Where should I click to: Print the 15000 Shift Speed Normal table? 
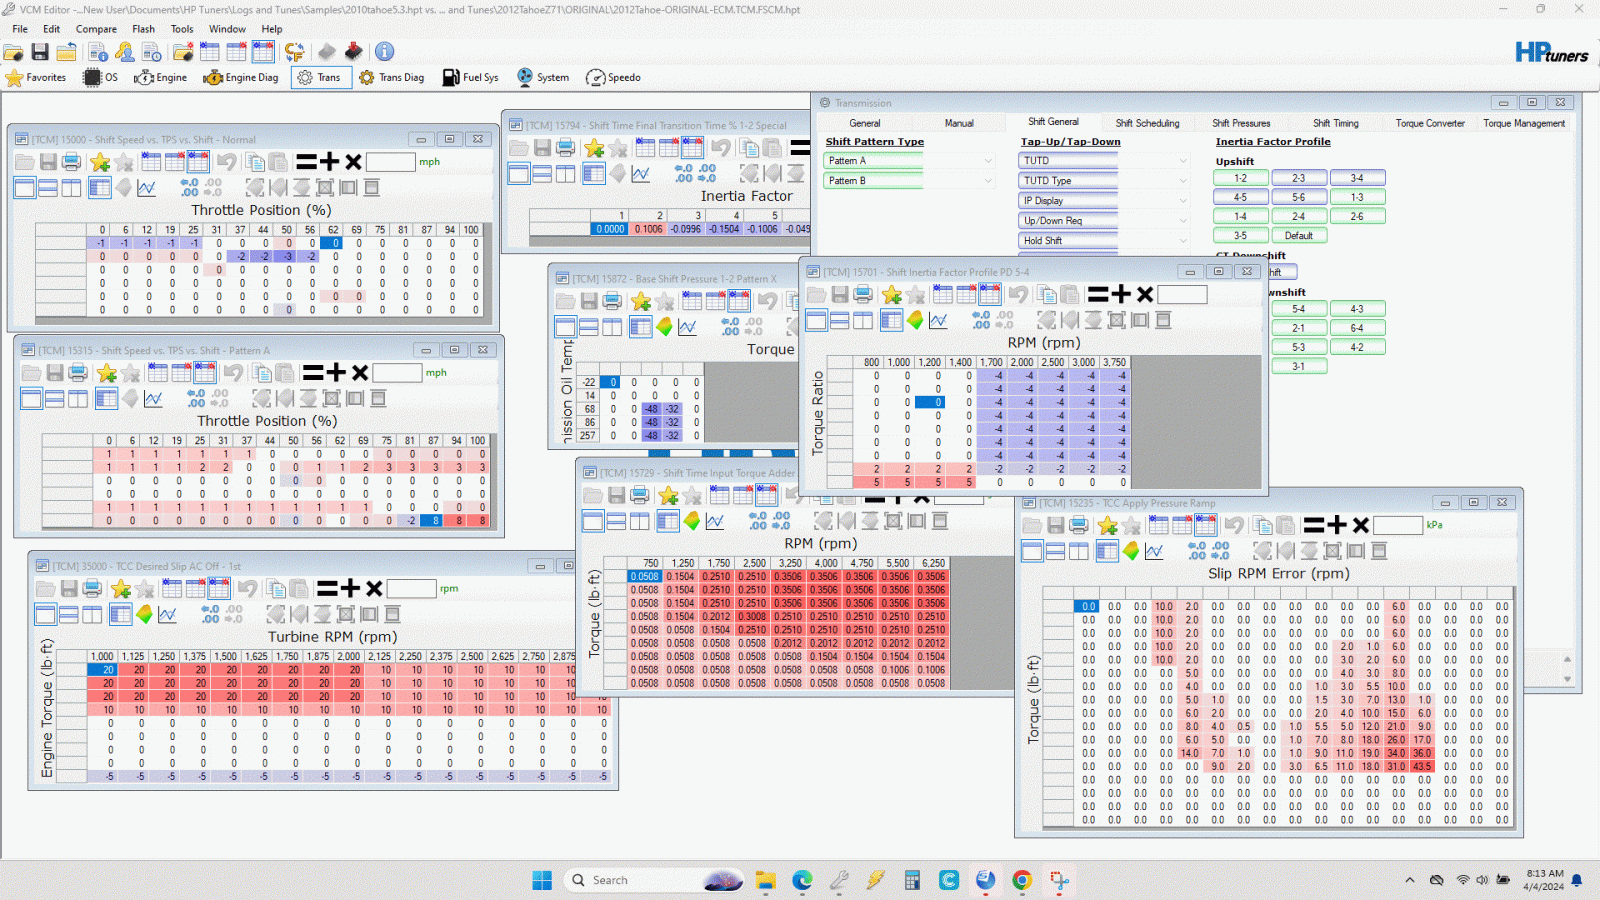[72, 162]
